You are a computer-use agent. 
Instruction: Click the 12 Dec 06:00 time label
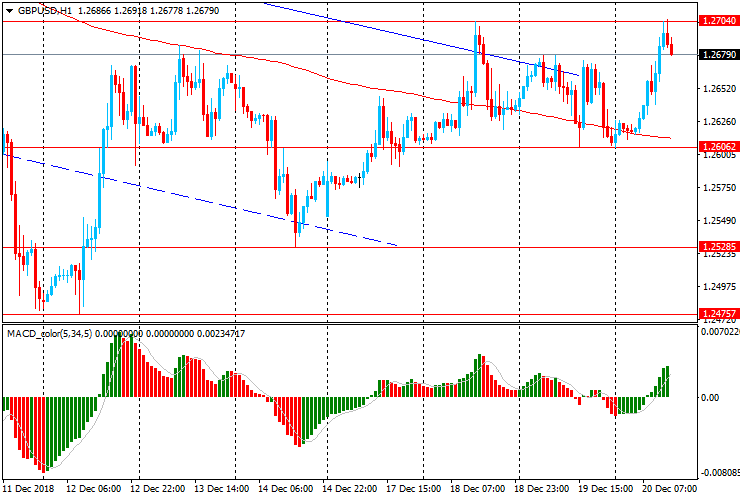(93, 489)
